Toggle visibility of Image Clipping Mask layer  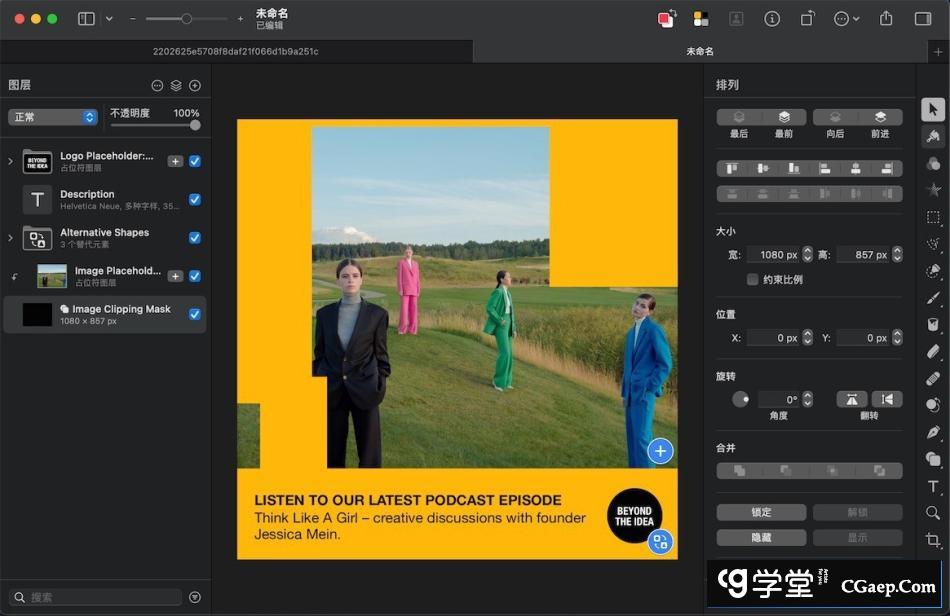195,314
